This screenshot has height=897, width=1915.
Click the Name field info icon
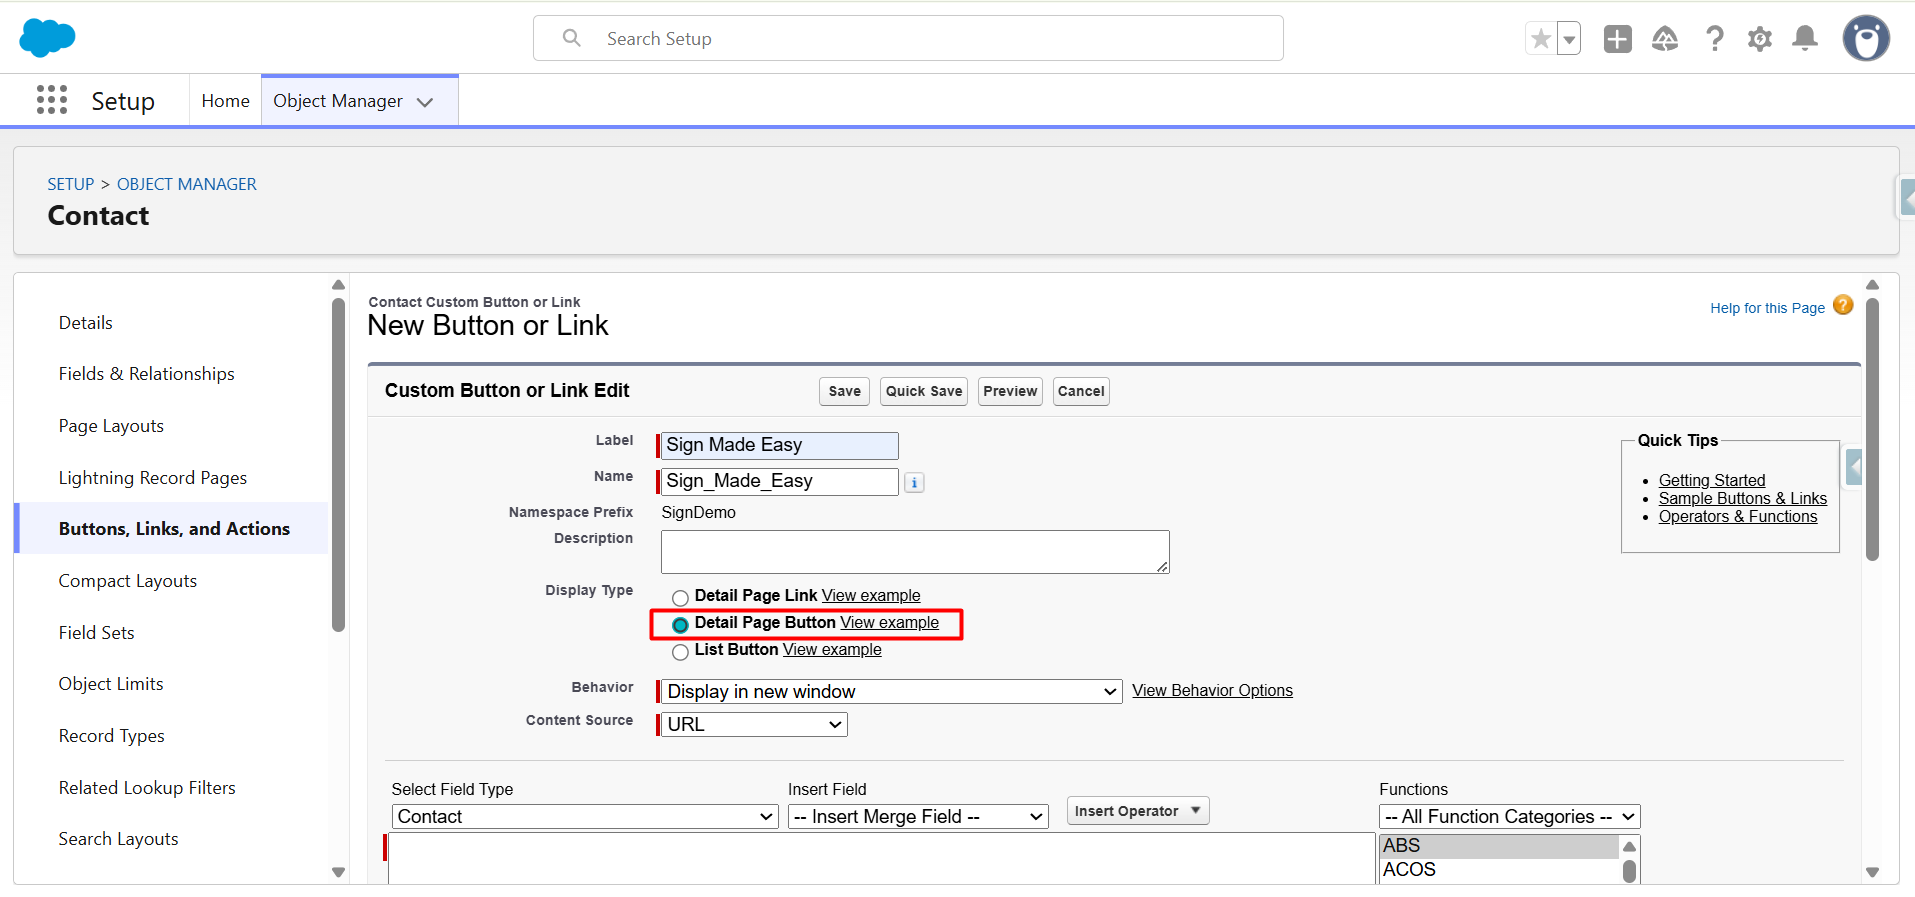point(914,483)
